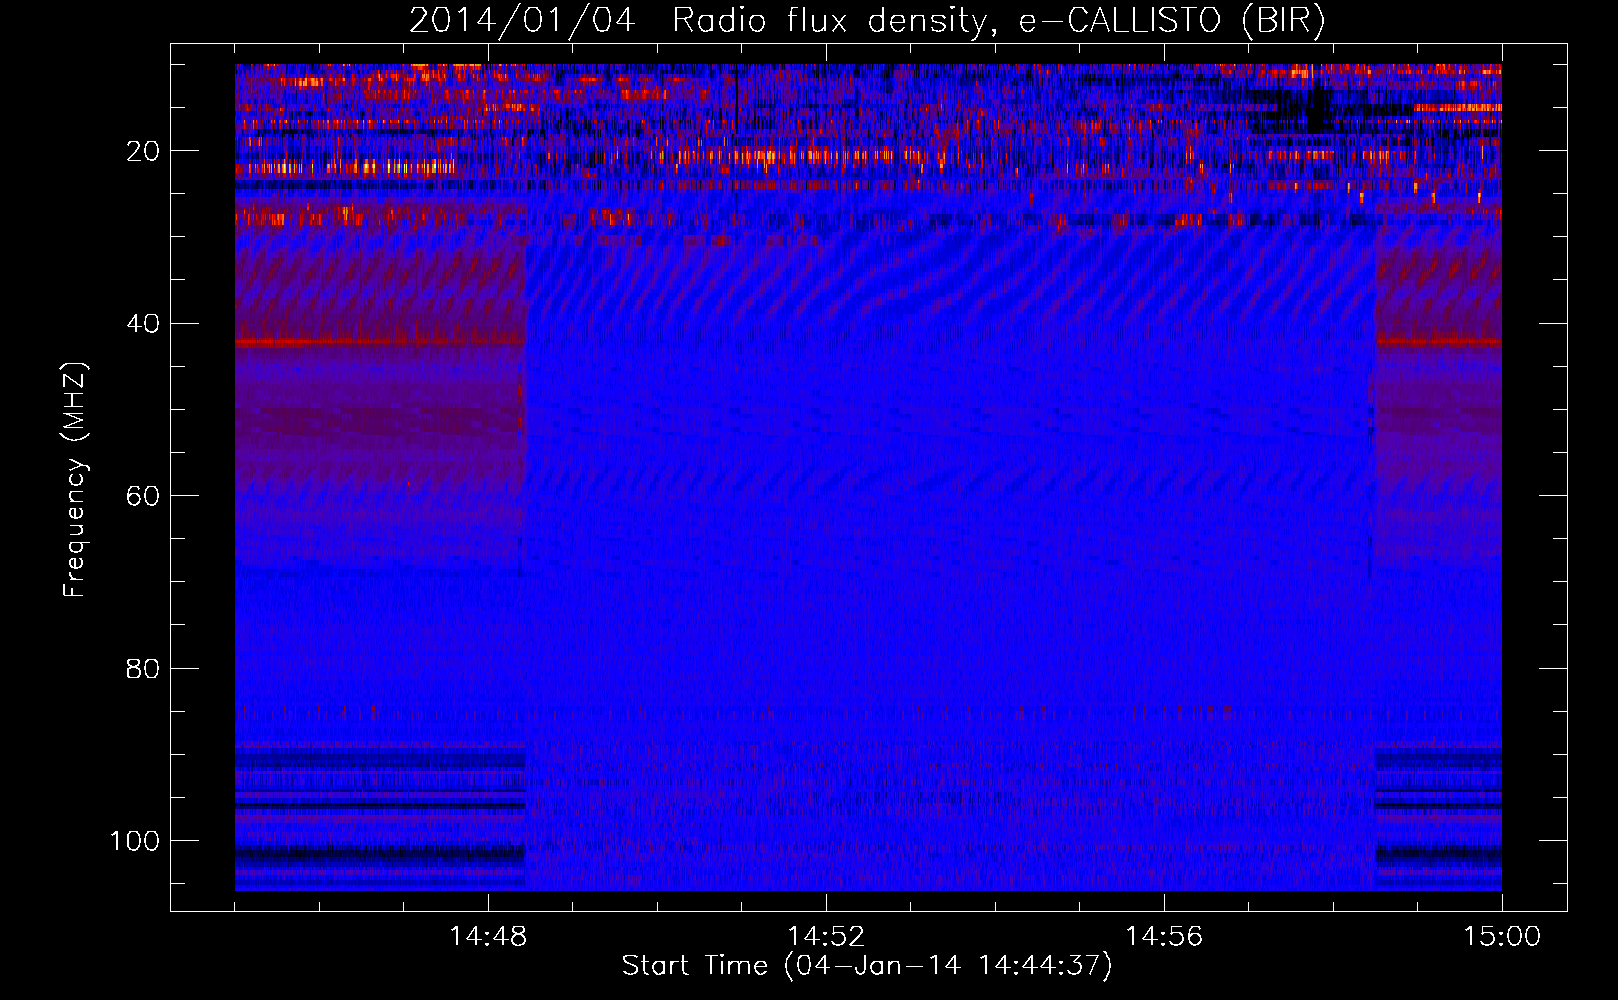Click the plot title "Radio flux density, e-CALLISTO (BIR)"
Image resolution: width=1618 pixels, height=1000 pixels.
[998, 21]
